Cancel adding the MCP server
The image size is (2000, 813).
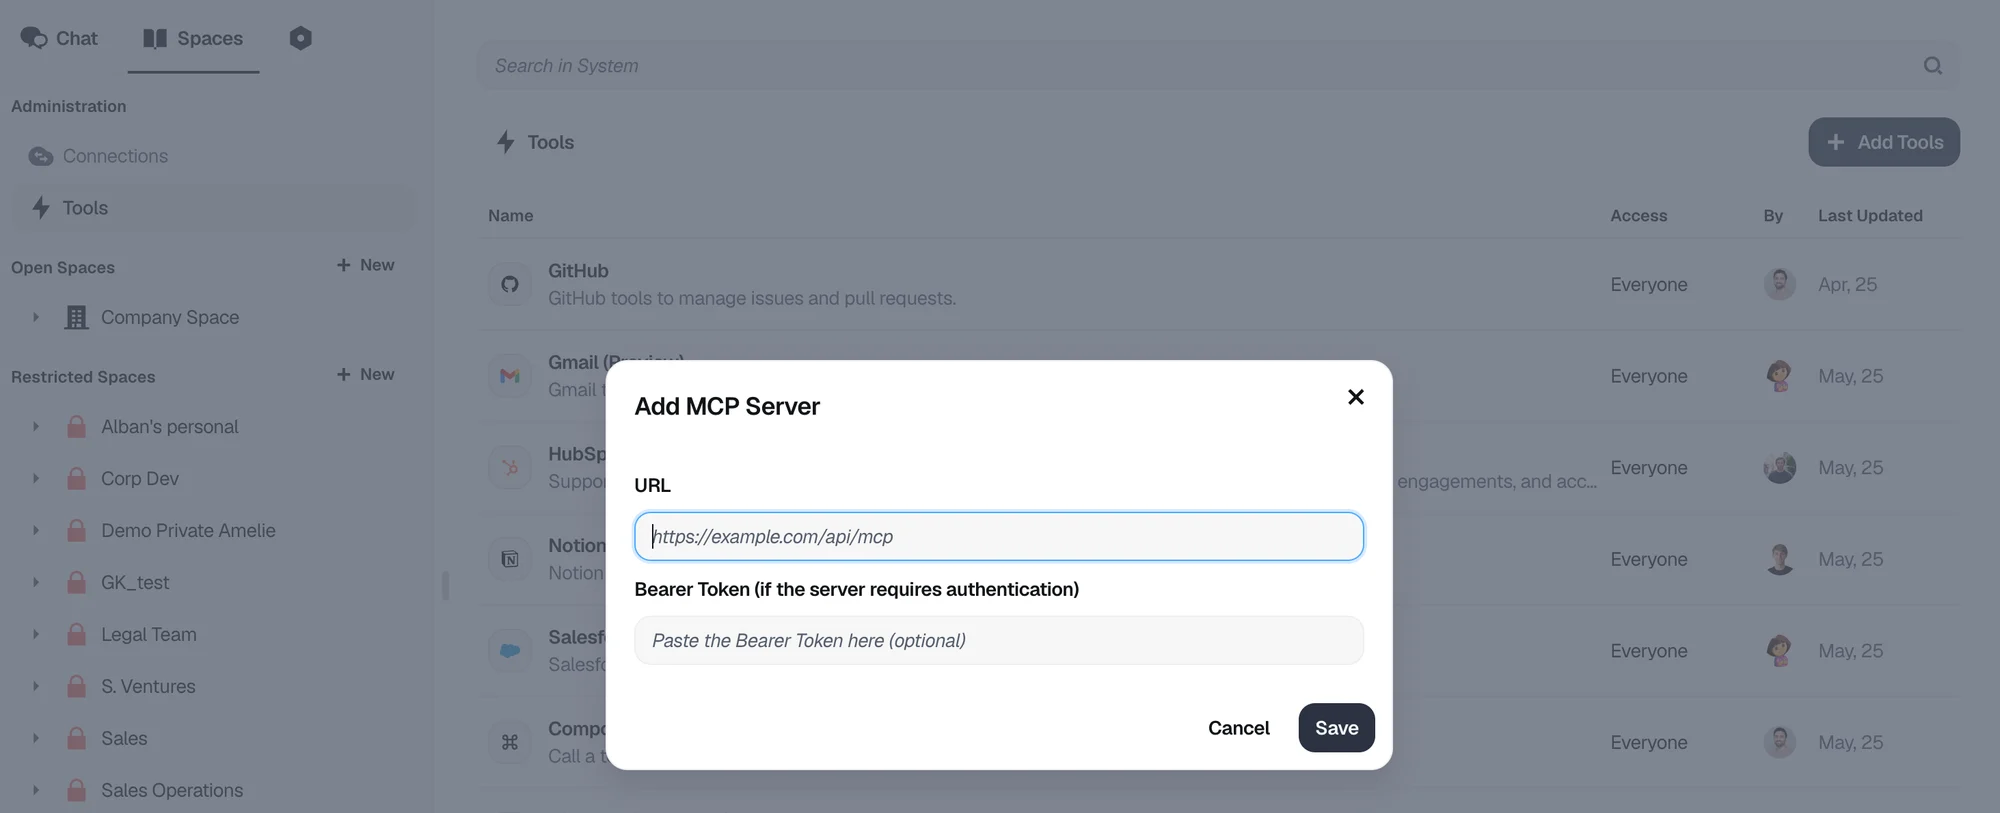coord(1239,728)
